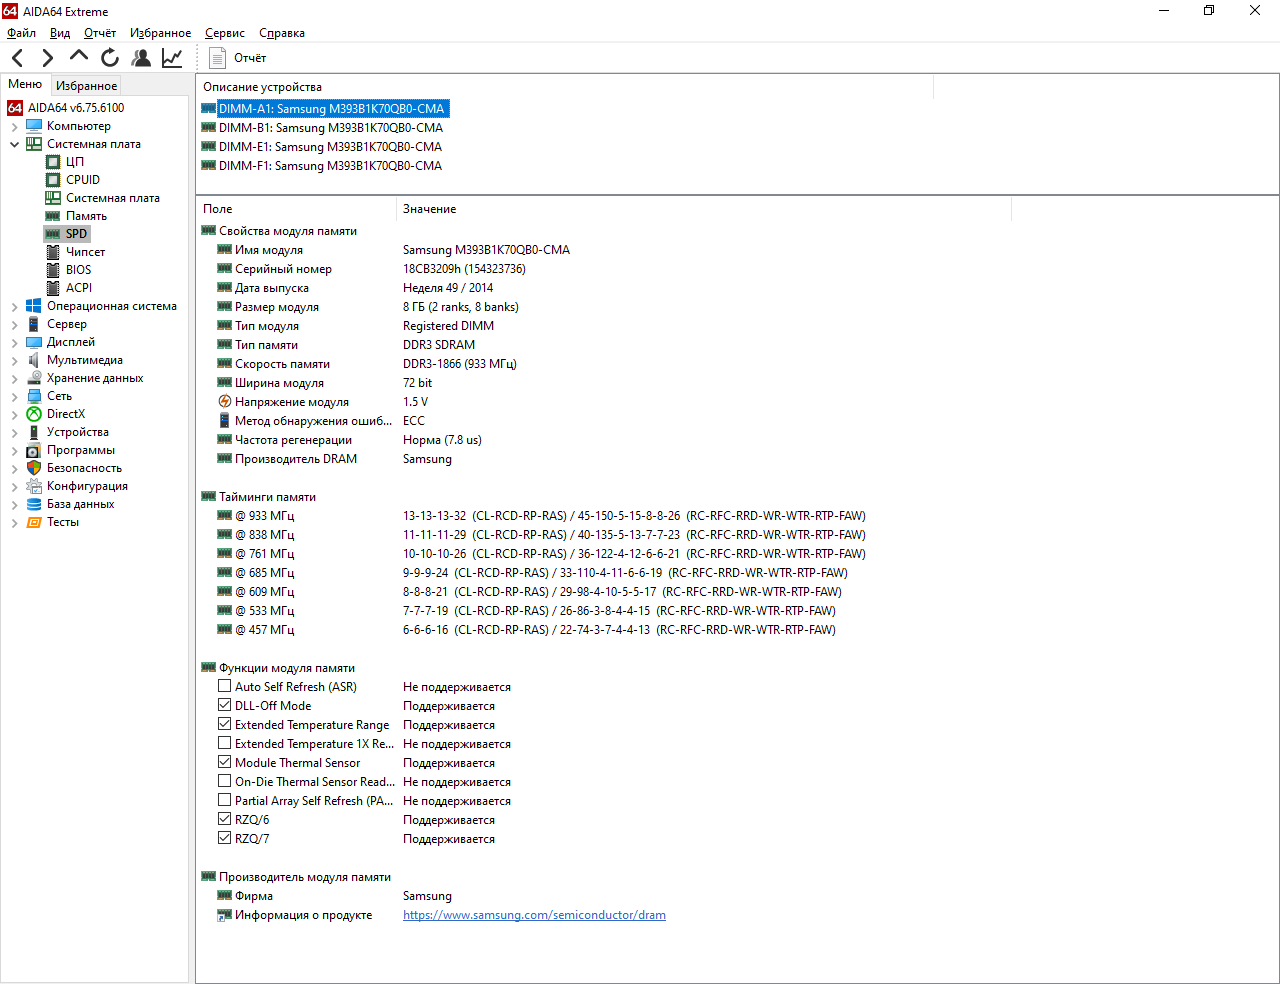Expand the Компьютер tree node
The height and width of the screenshot is (984, 1280).
click(x=14, y=126)
